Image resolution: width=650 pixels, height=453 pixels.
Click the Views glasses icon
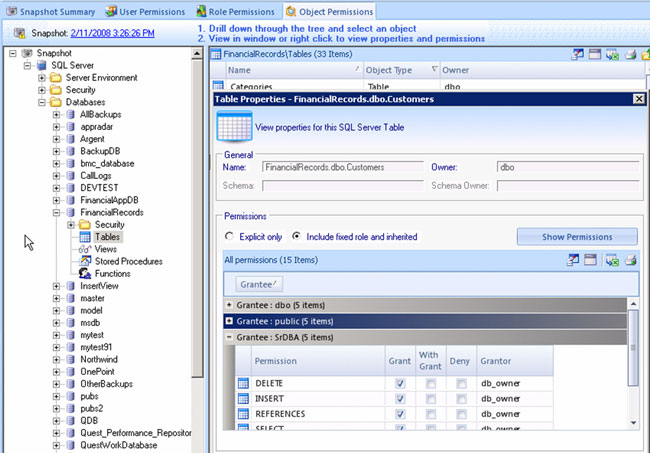(x=85, y=249)
